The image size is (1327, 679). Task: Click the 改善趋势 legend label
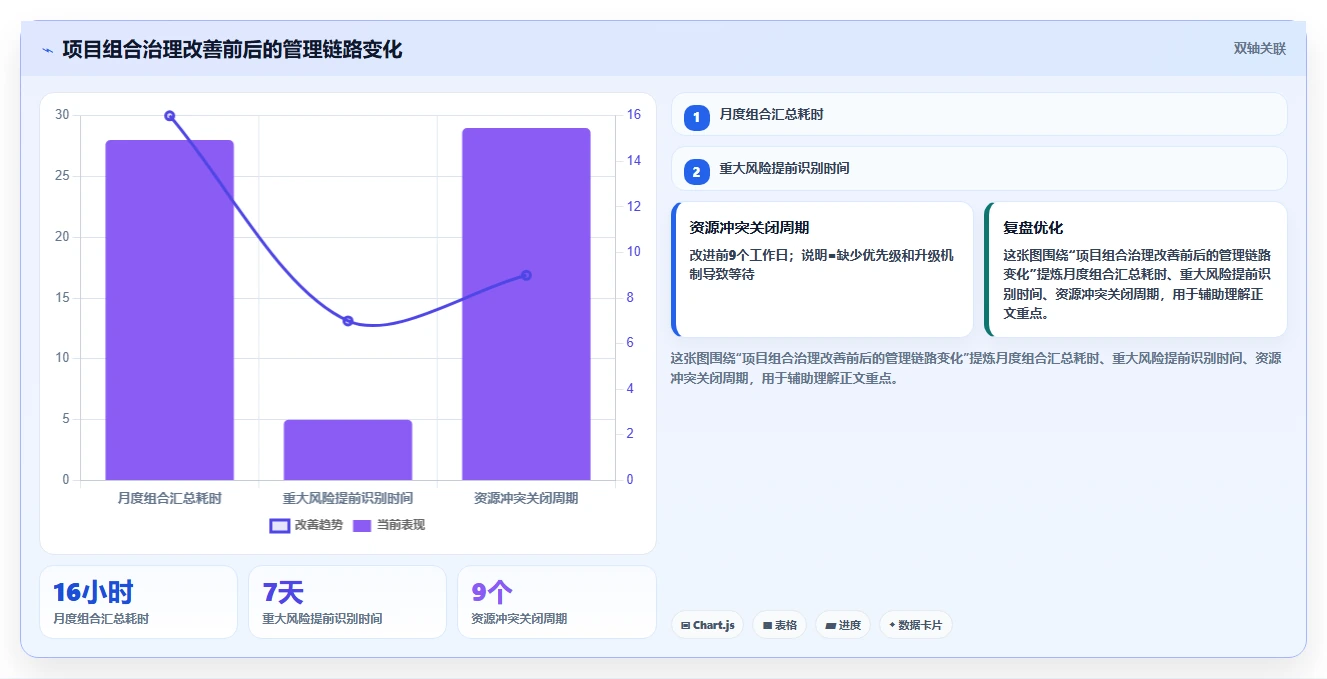(x=318, y=525)
